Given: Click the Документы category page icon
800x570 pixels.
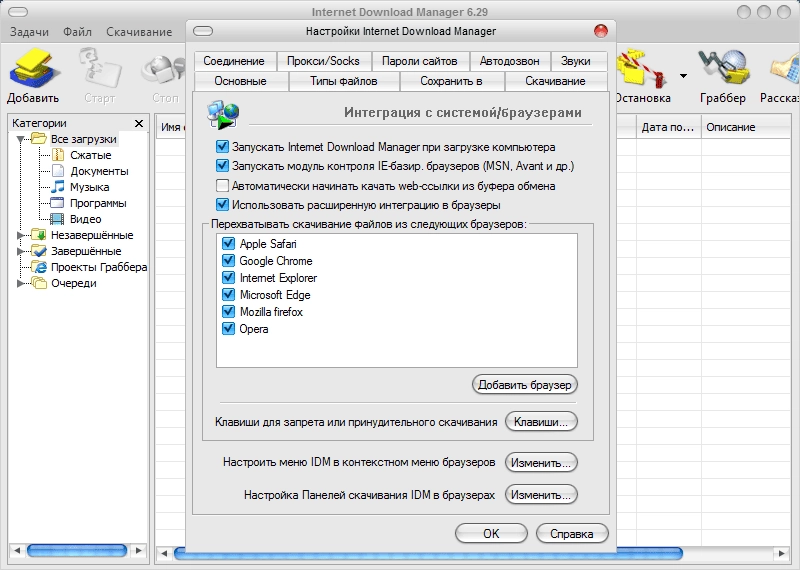Looking at the screenshot, I should pos(58,171).
